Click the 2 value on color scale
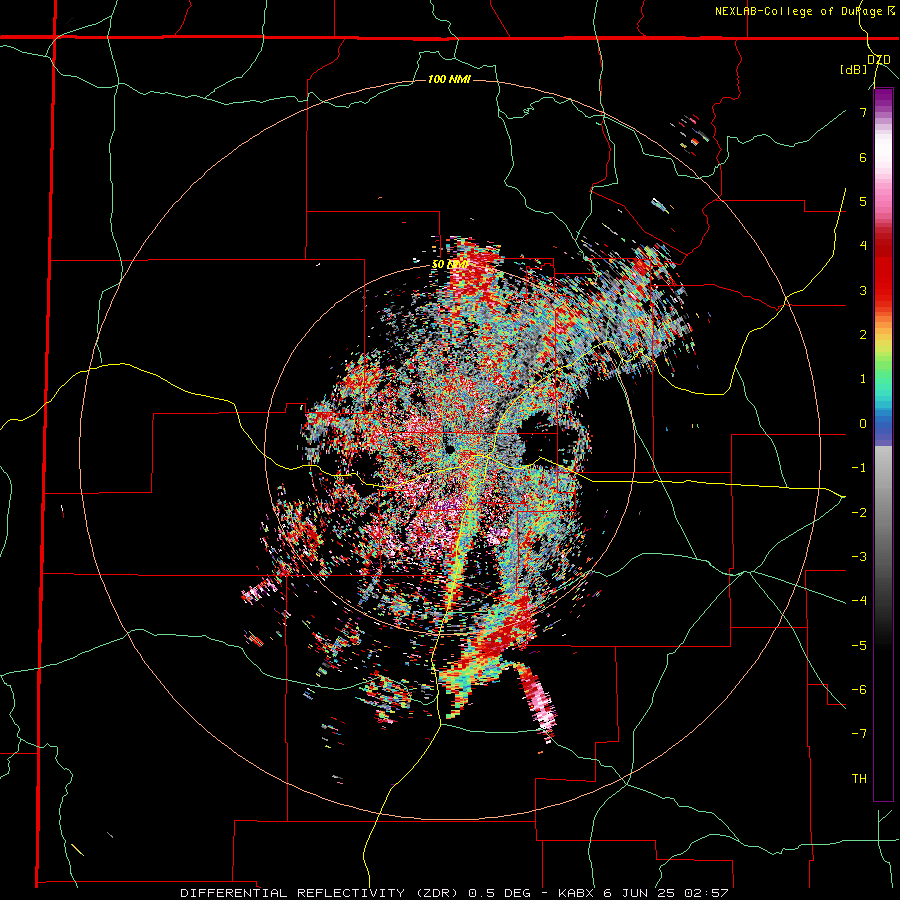This screenshot has width=900, height=900. click(x=863, y=335)
